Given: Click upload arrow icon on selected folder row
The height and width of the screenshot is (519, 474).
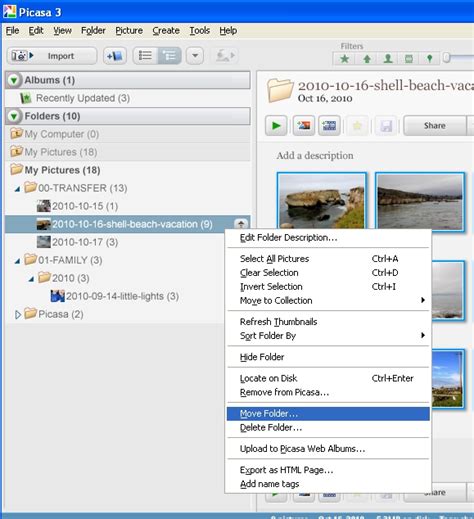Looking at the screenshot, I should 241,224.
